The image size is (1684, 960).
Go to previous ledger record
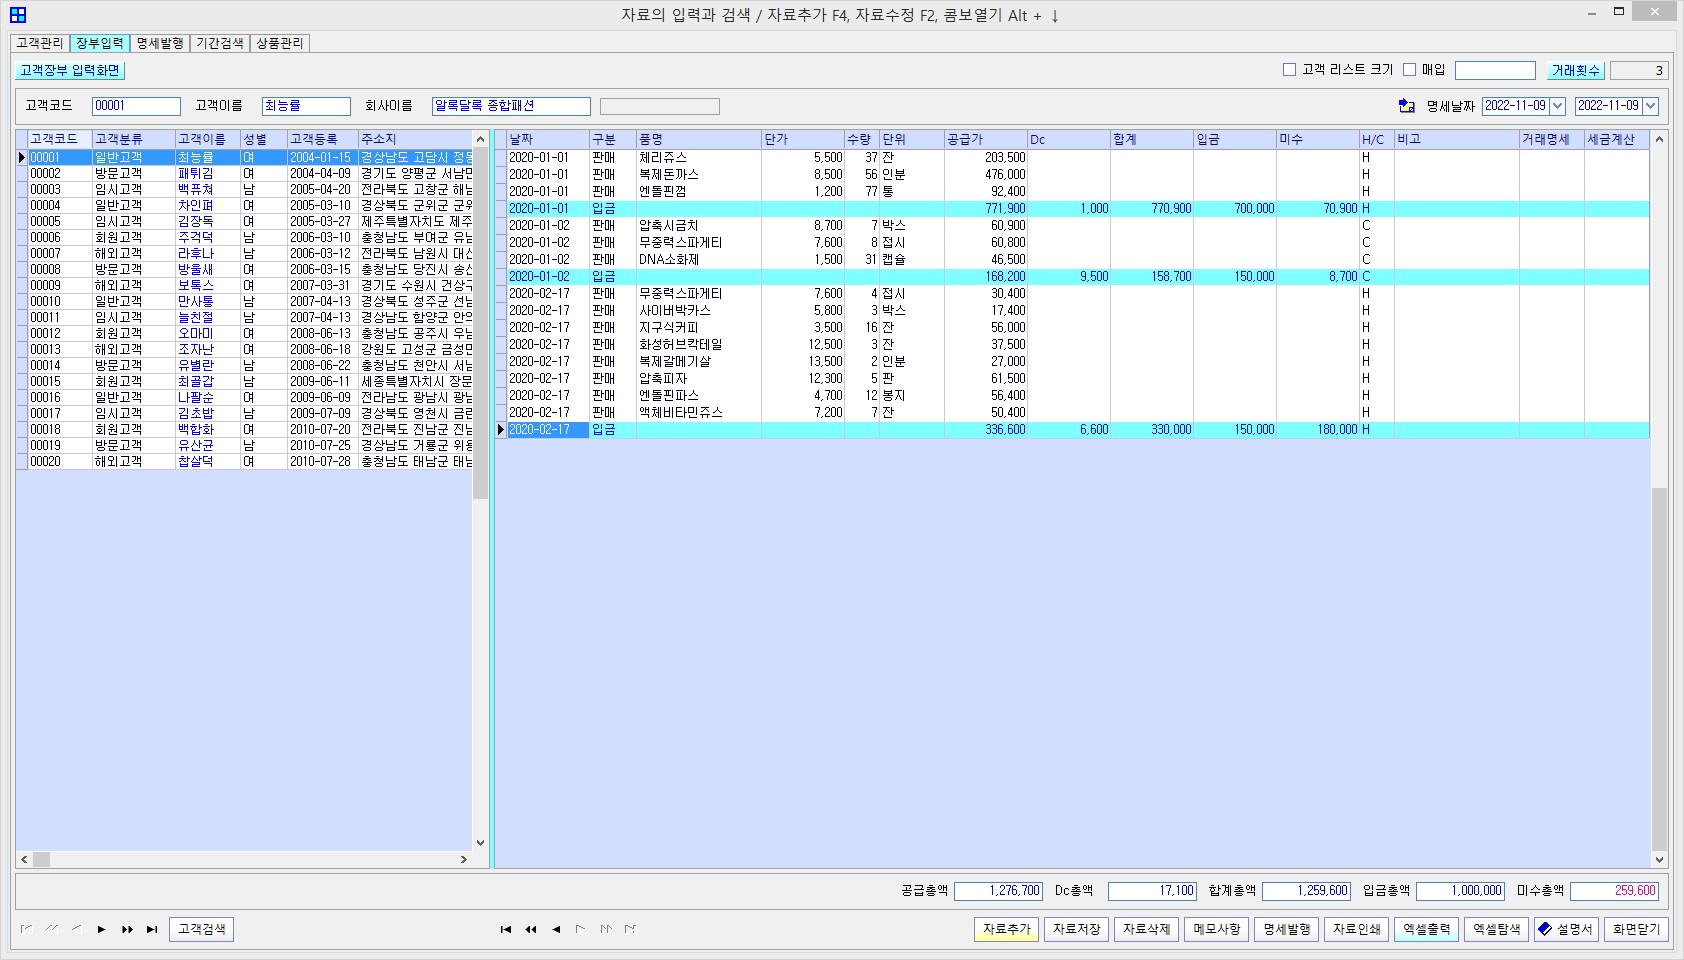(556, 929)
